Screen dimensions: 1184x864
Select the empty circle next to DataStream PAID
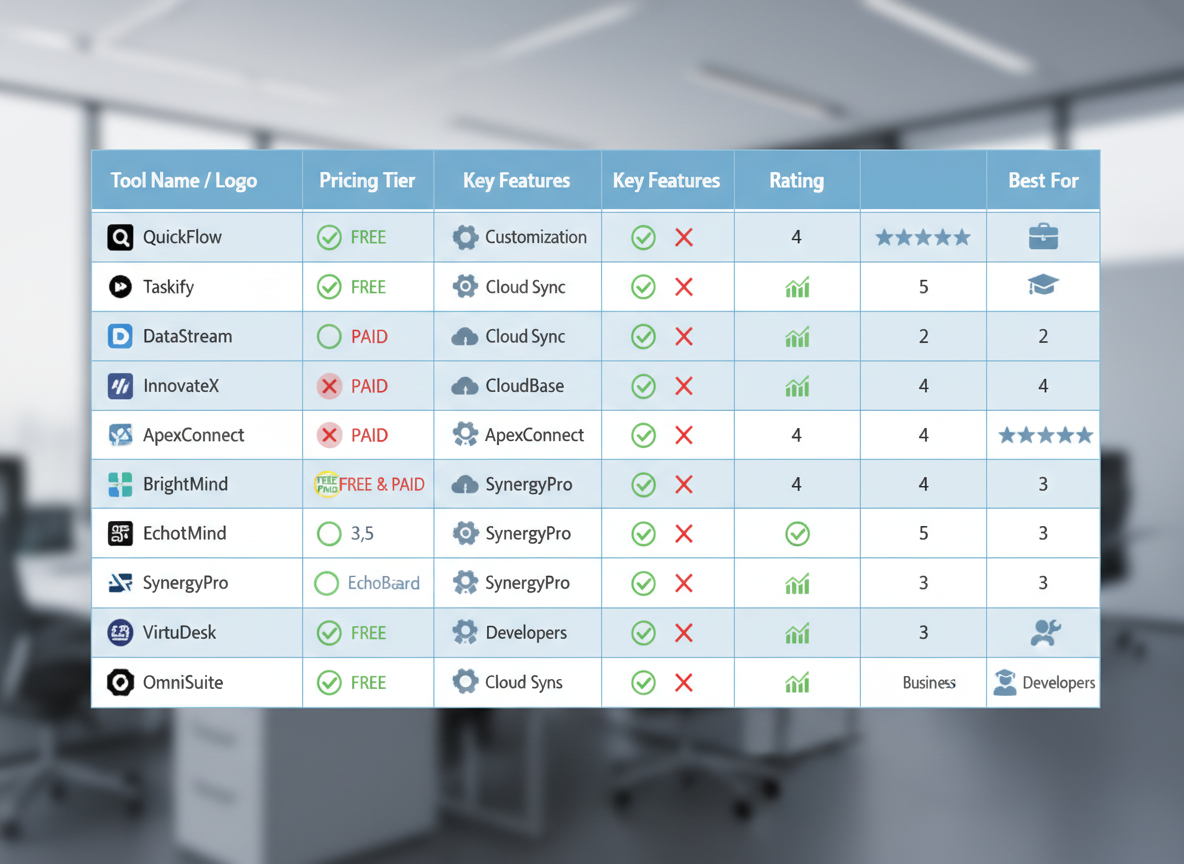[329, 337]
